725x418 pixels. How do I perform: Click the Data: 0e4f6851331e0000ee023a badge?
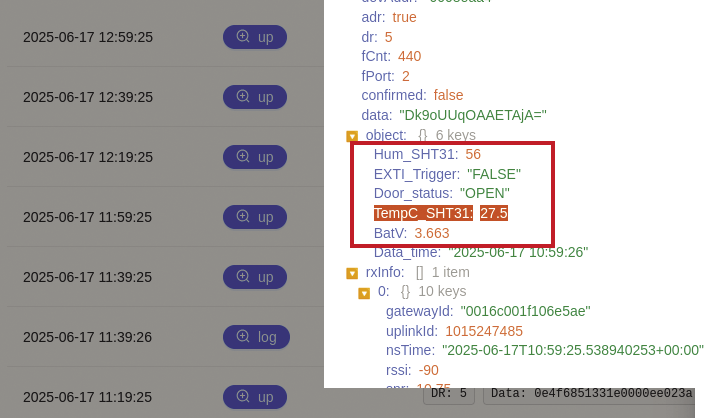pyautogui.click(x=589, y=393)
